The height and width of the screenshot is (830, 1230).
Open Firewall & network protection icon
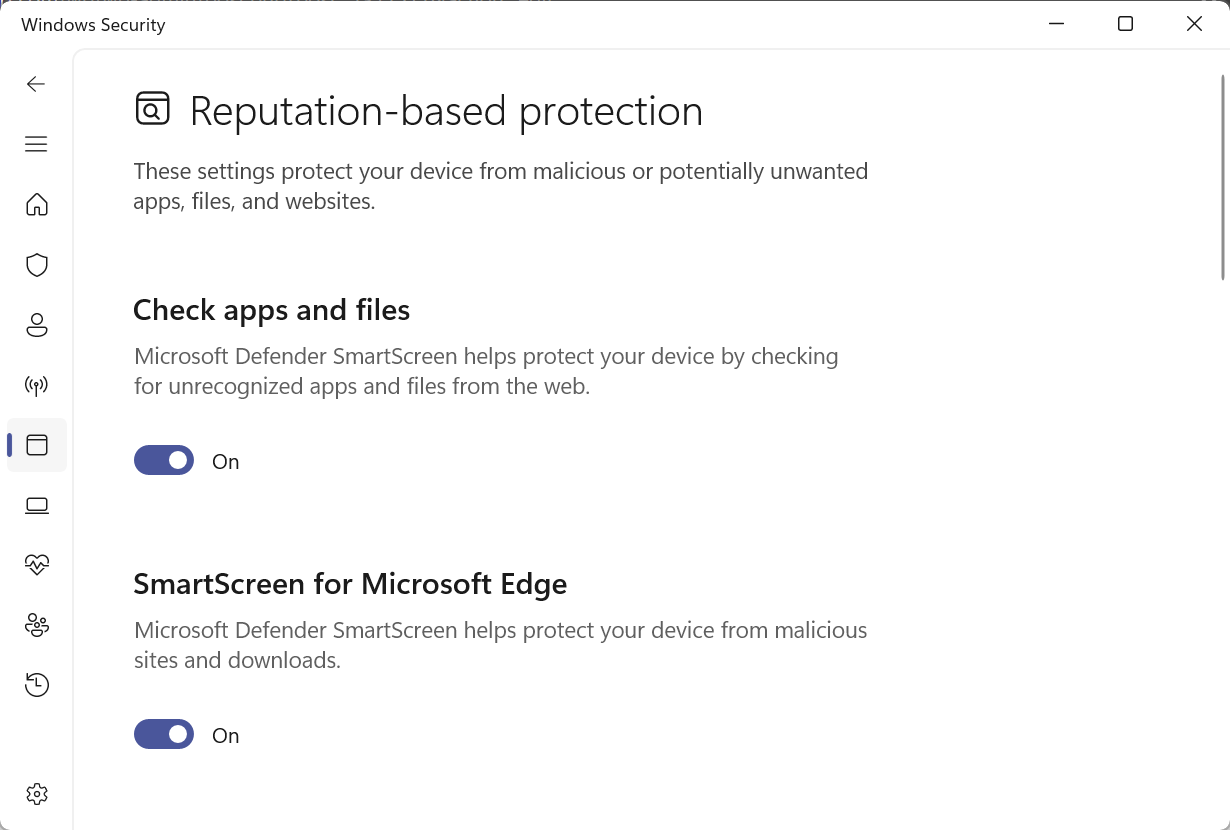37,385
